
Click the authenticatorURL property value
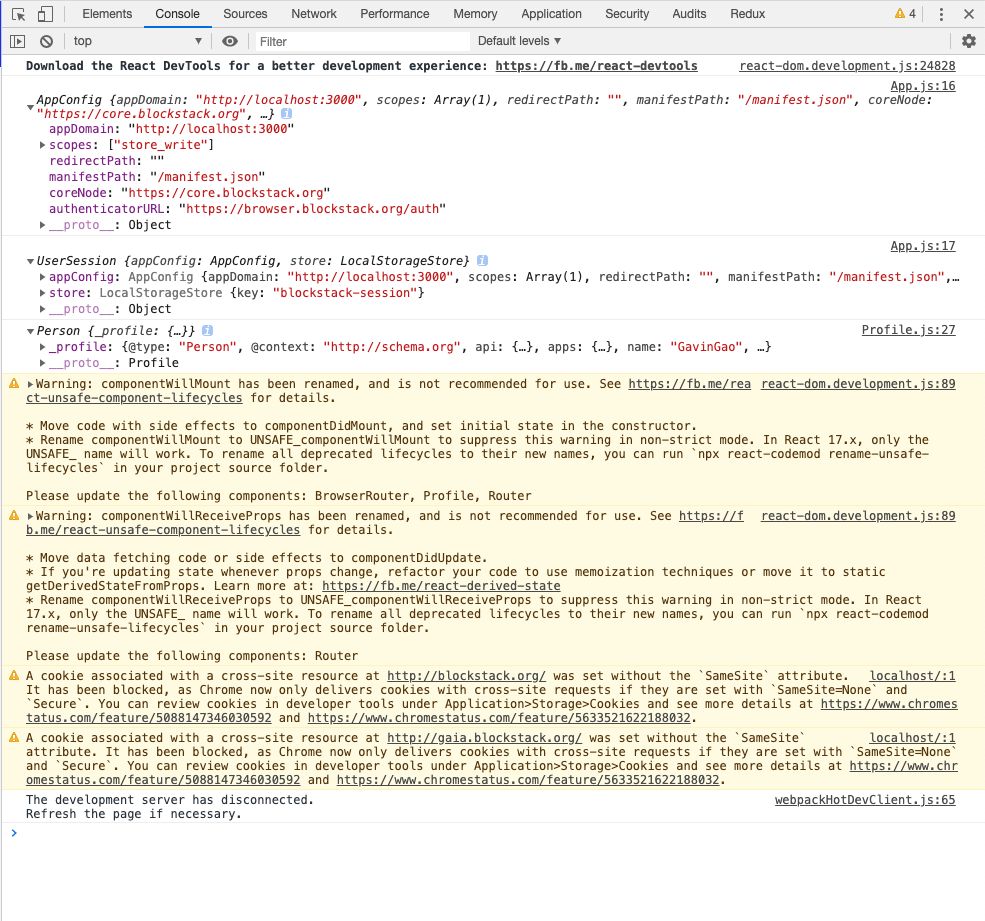[x=312, y=209]
